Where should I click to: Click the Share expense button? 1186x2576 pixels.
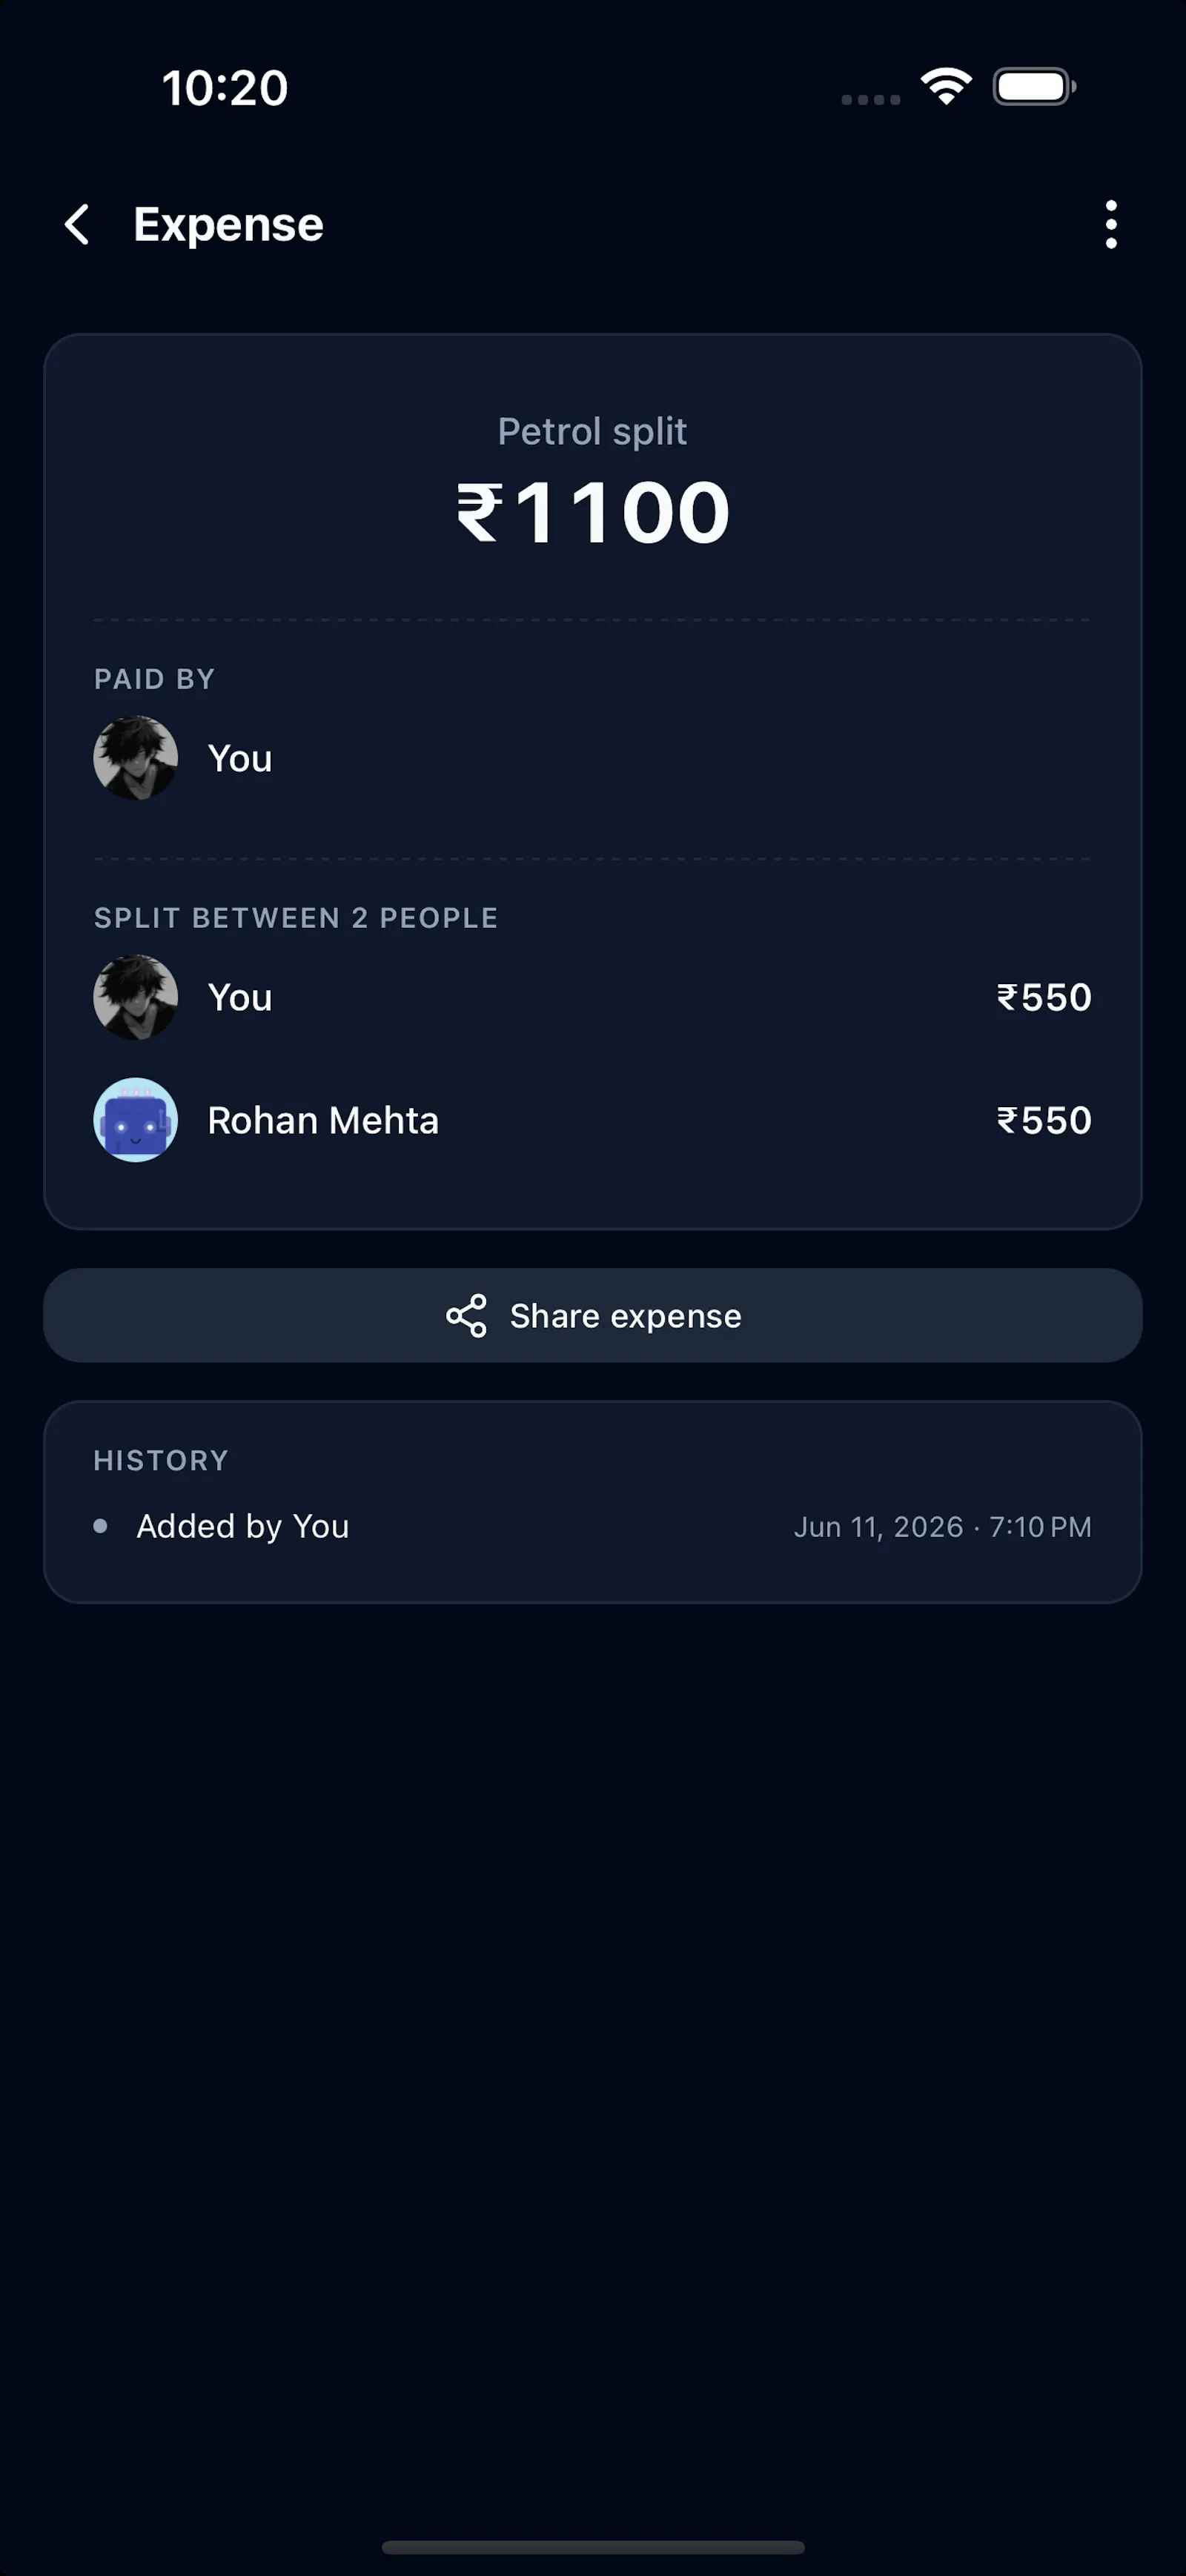[593, 1316]
